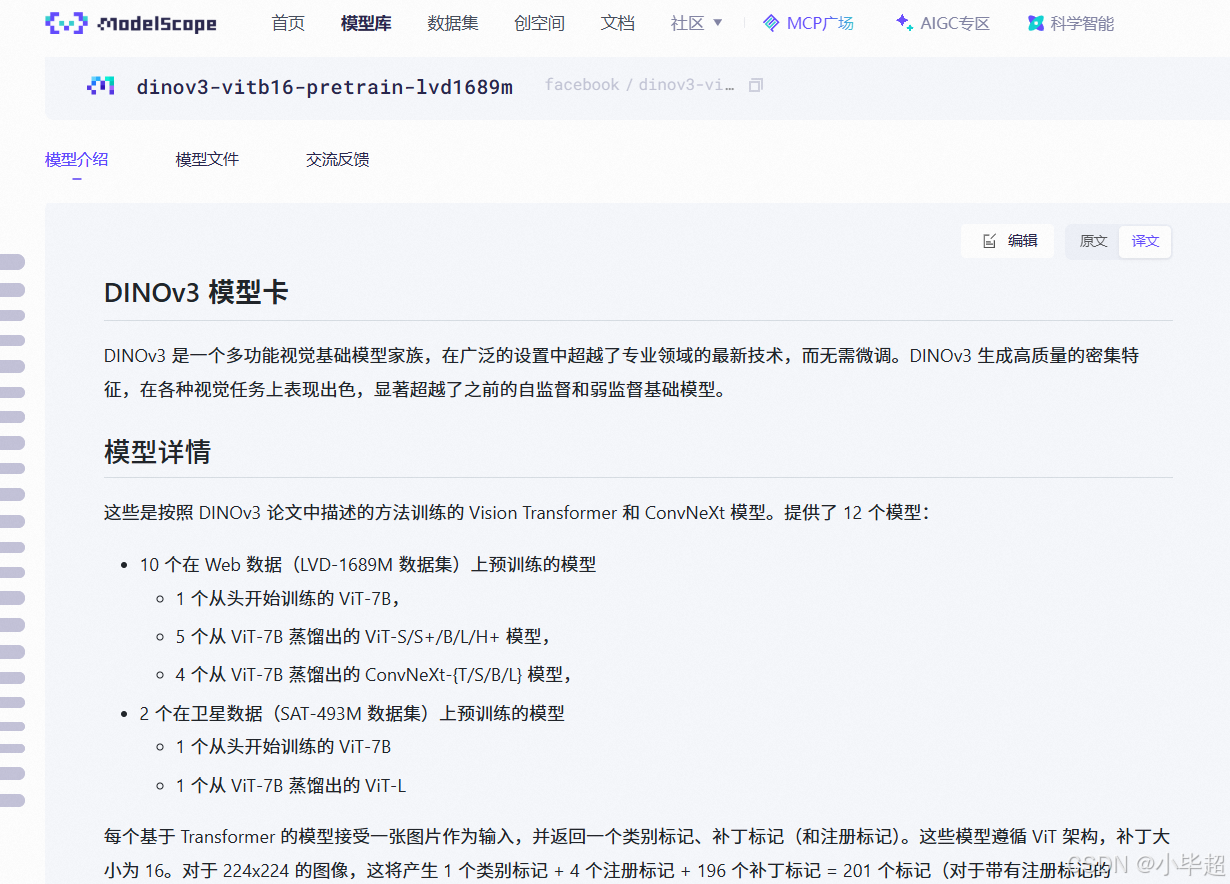
Task: Select the 模型介绍 tab
Action: pyautogui.click(x=76, y=159)
